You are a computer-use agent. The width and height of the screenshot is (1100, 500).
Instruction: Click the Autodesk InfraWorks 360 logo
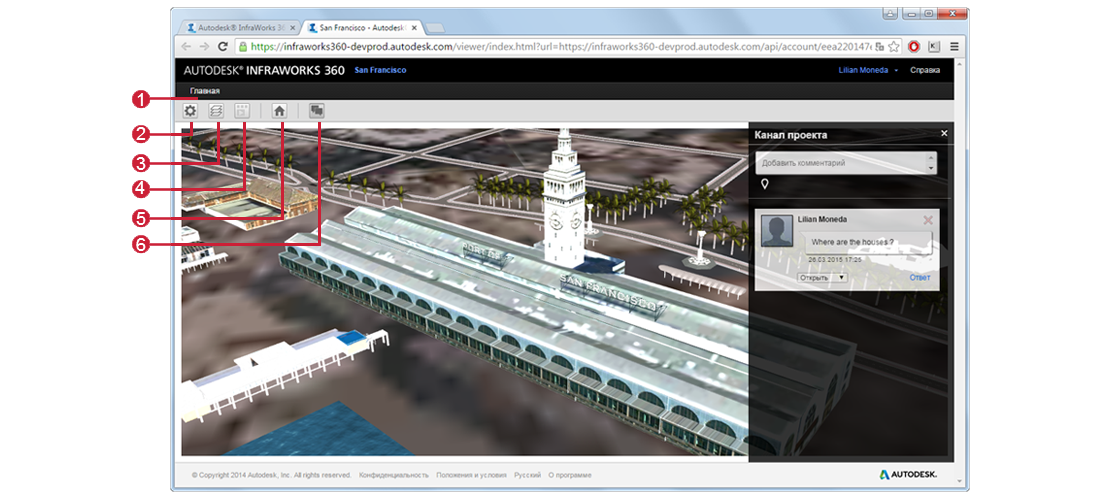click(264, 70)
